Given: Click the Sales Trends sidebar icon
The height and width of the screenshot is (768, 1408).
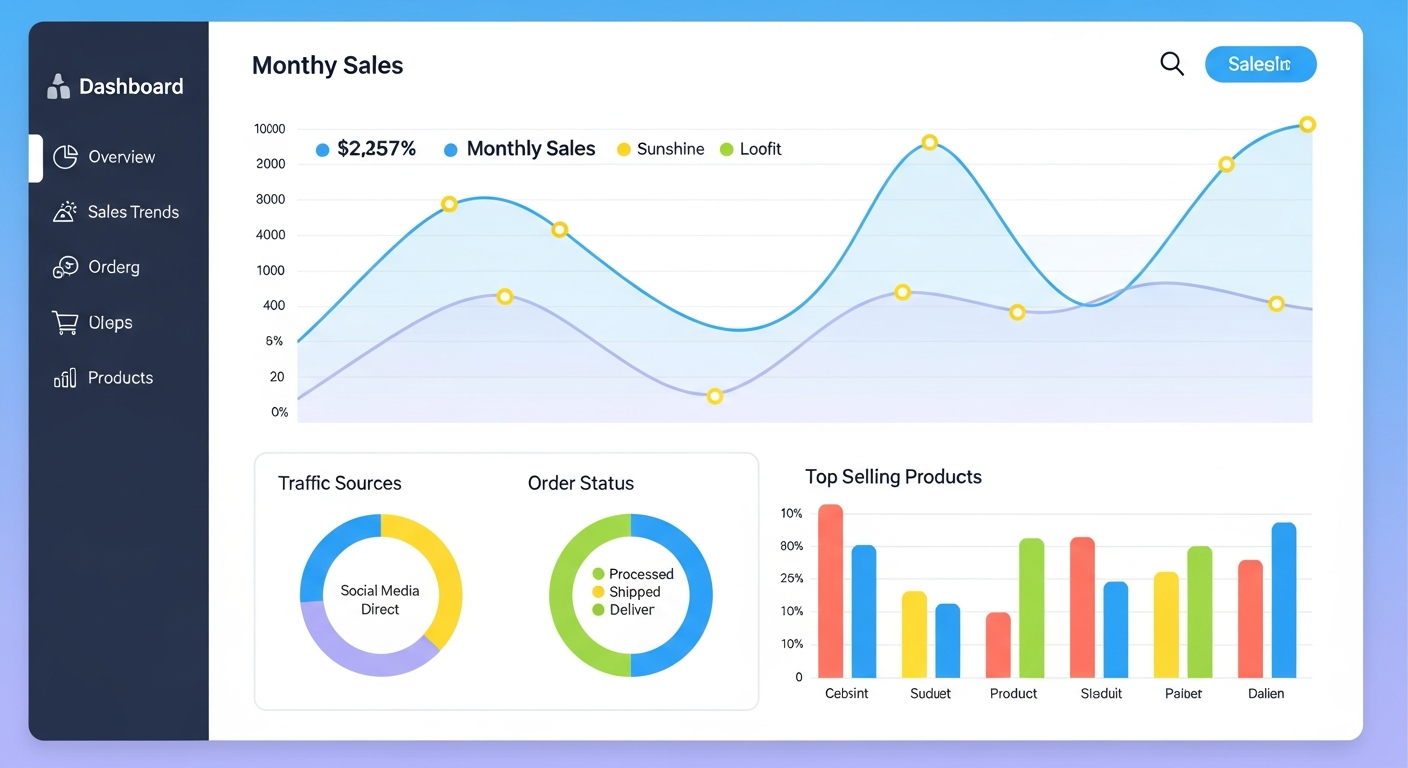Looking at the screenshot, I should tap(65, 212).
